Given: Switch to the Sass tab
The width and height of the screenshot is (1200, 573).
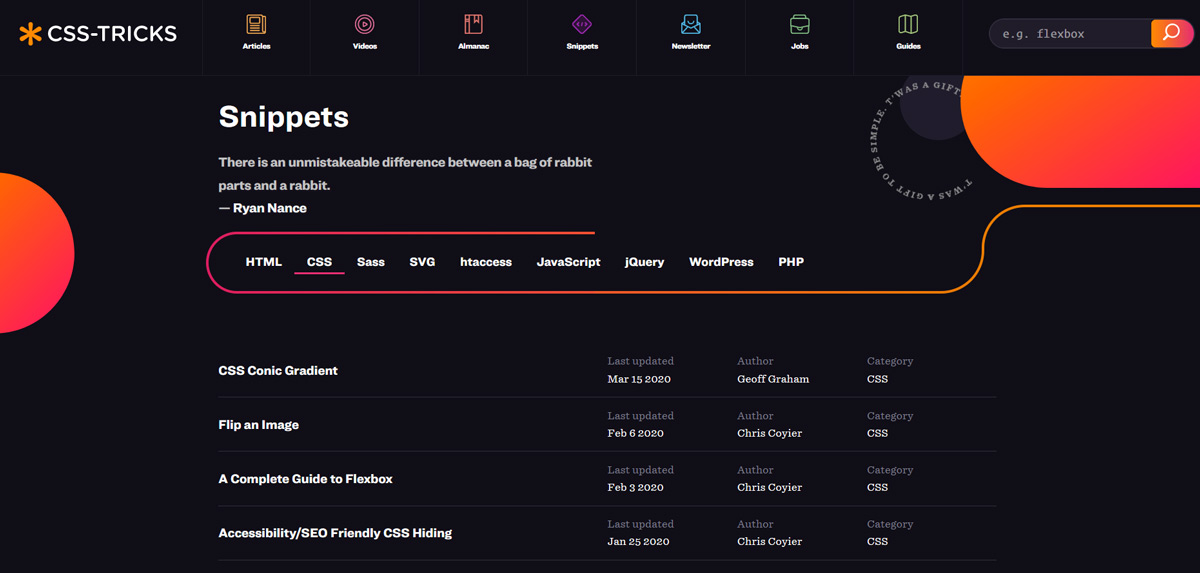Looking at the screenshot, I should [371, 262].
